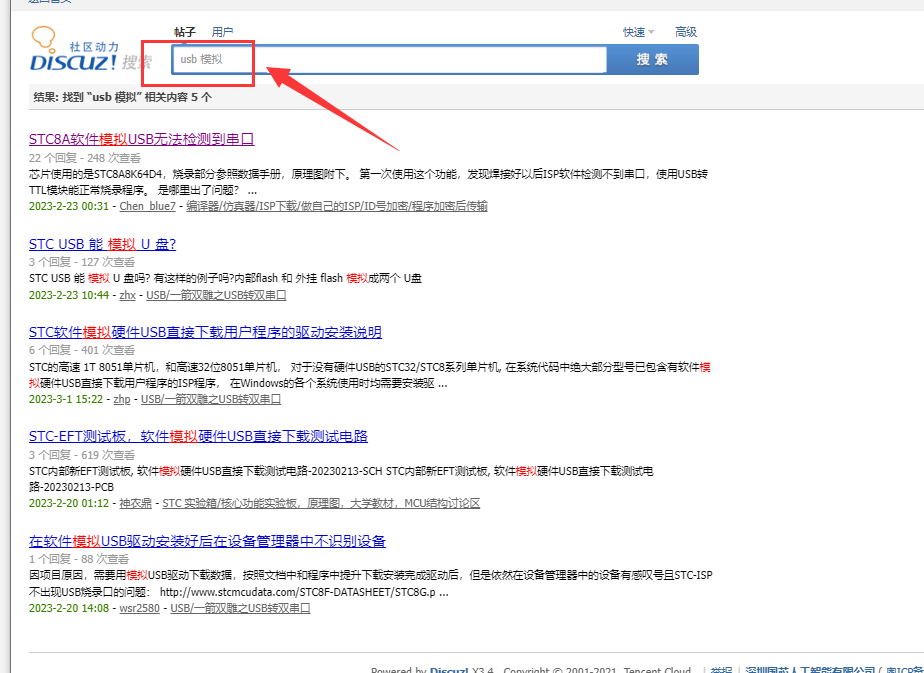Screen dimensions: 924x673
Task: Click date 2023-2-20 14:08
Action: pos(69,608)
